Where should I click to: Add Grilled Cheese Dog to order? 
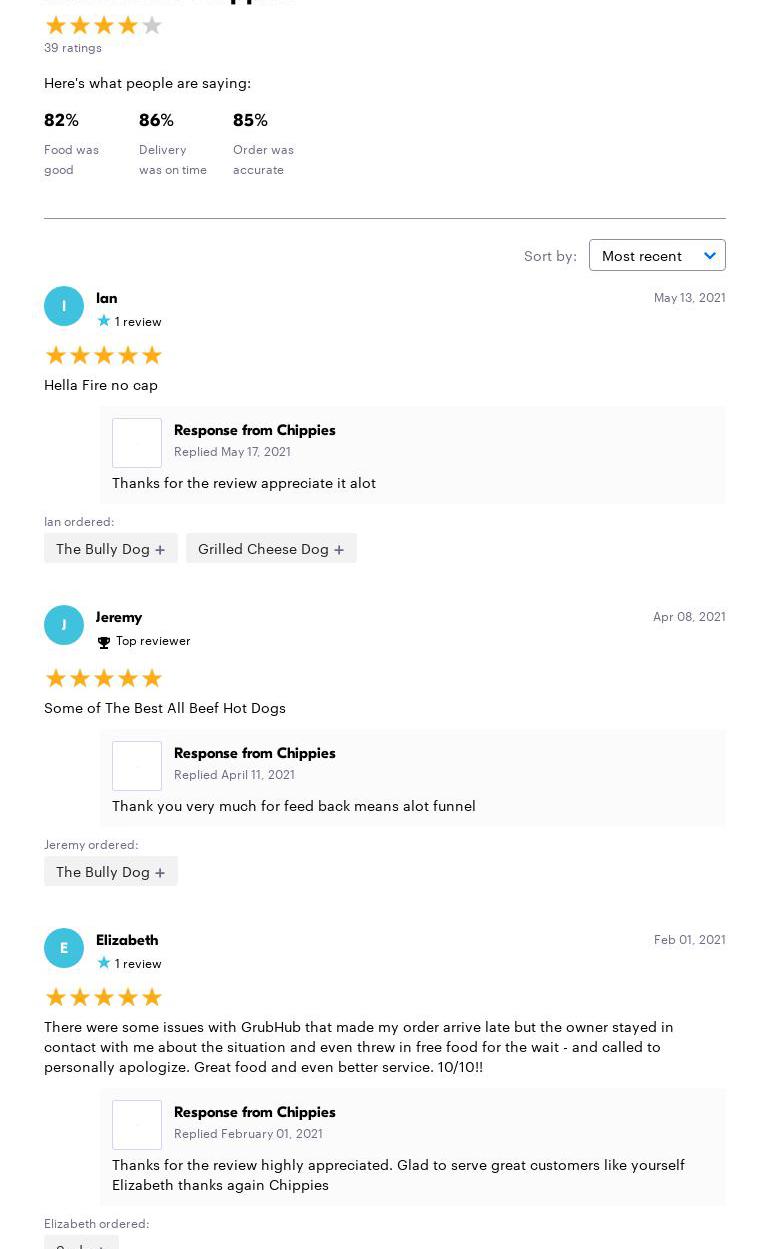tap(271, 548)
